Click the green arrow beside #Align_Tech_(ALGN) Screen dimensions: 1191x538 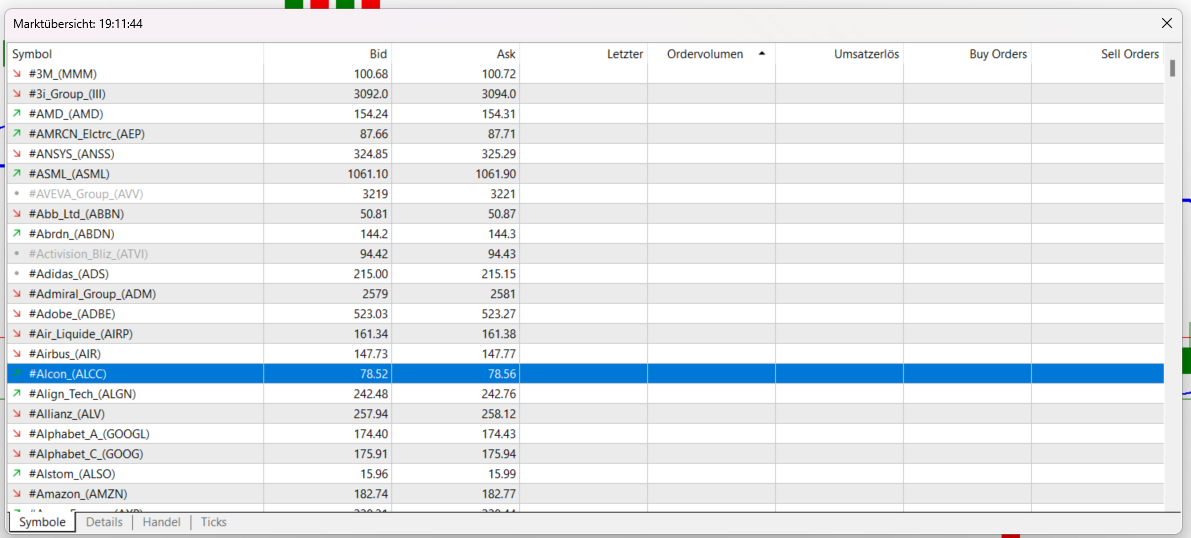(x=17, y=394)
